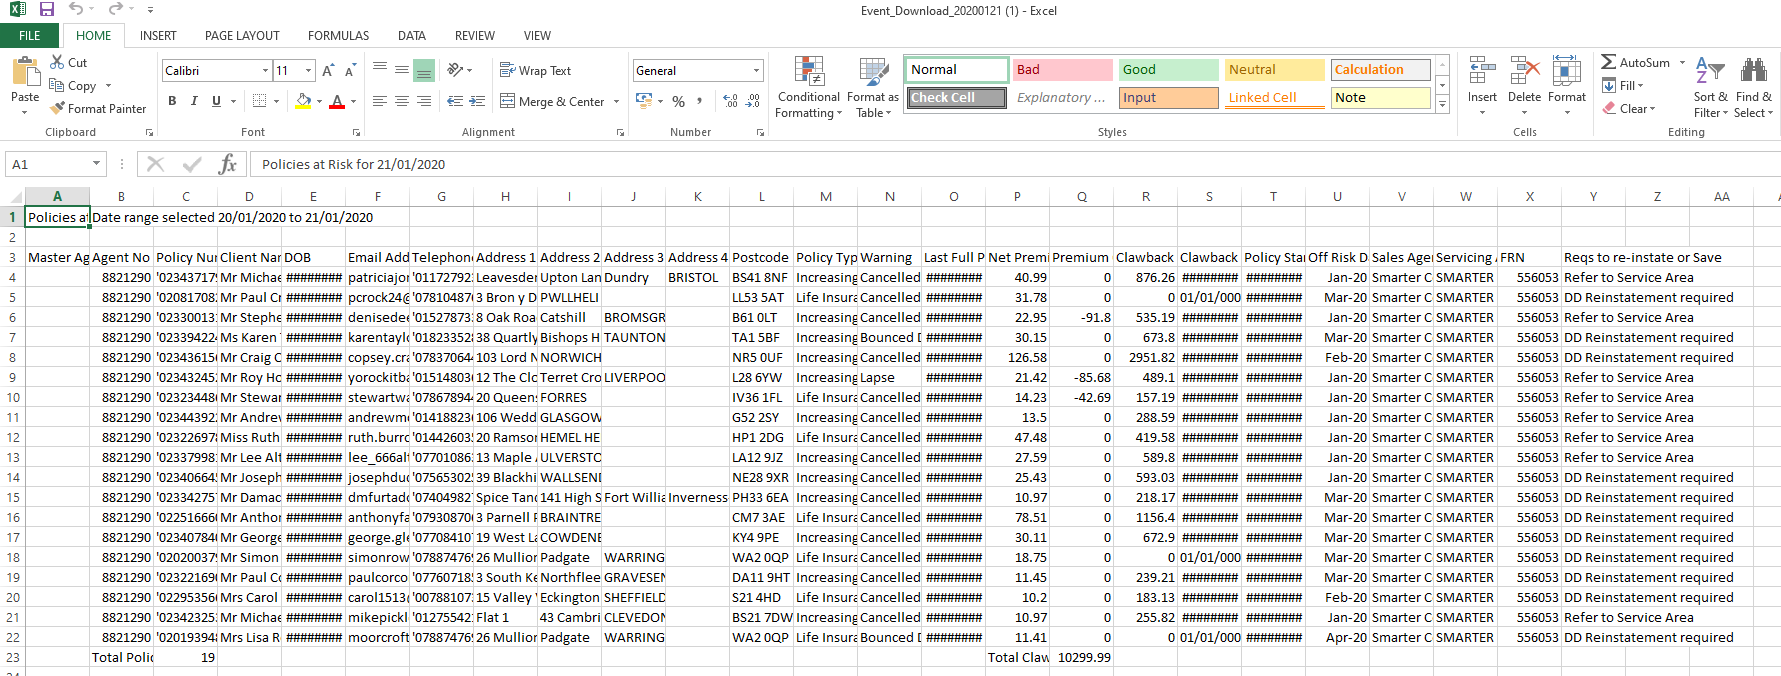
Task: Select column R header for Clawback
Action: (1145, 196)
